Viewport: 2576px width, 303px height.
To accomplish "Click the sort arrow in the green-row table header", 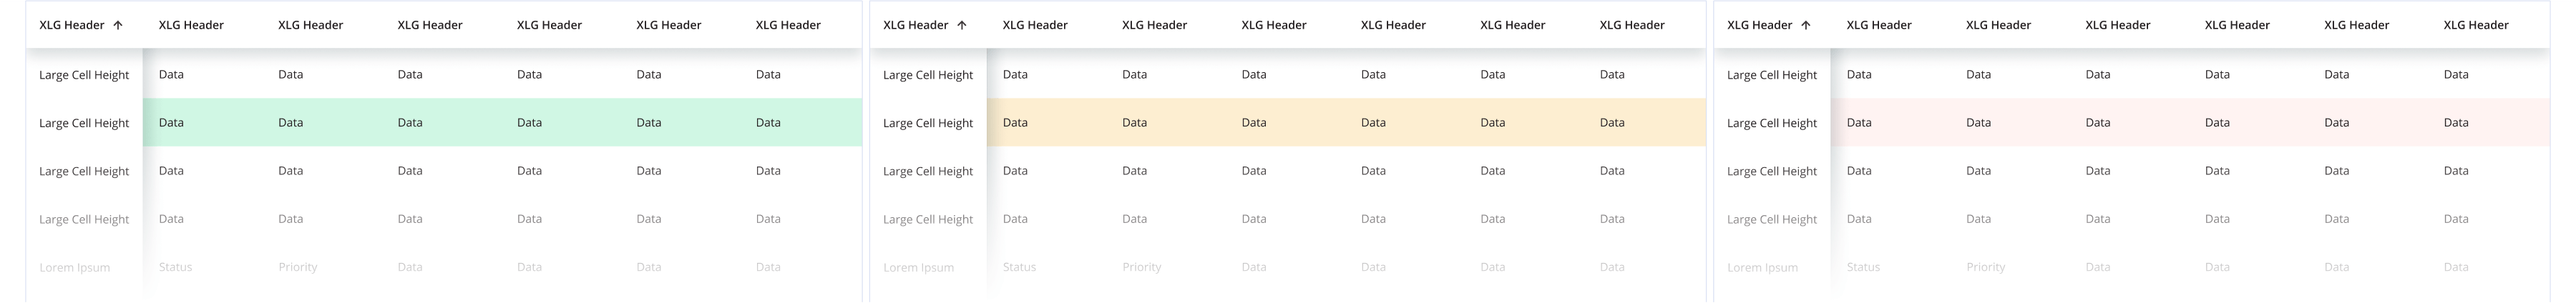I will [x=118, y=25].
